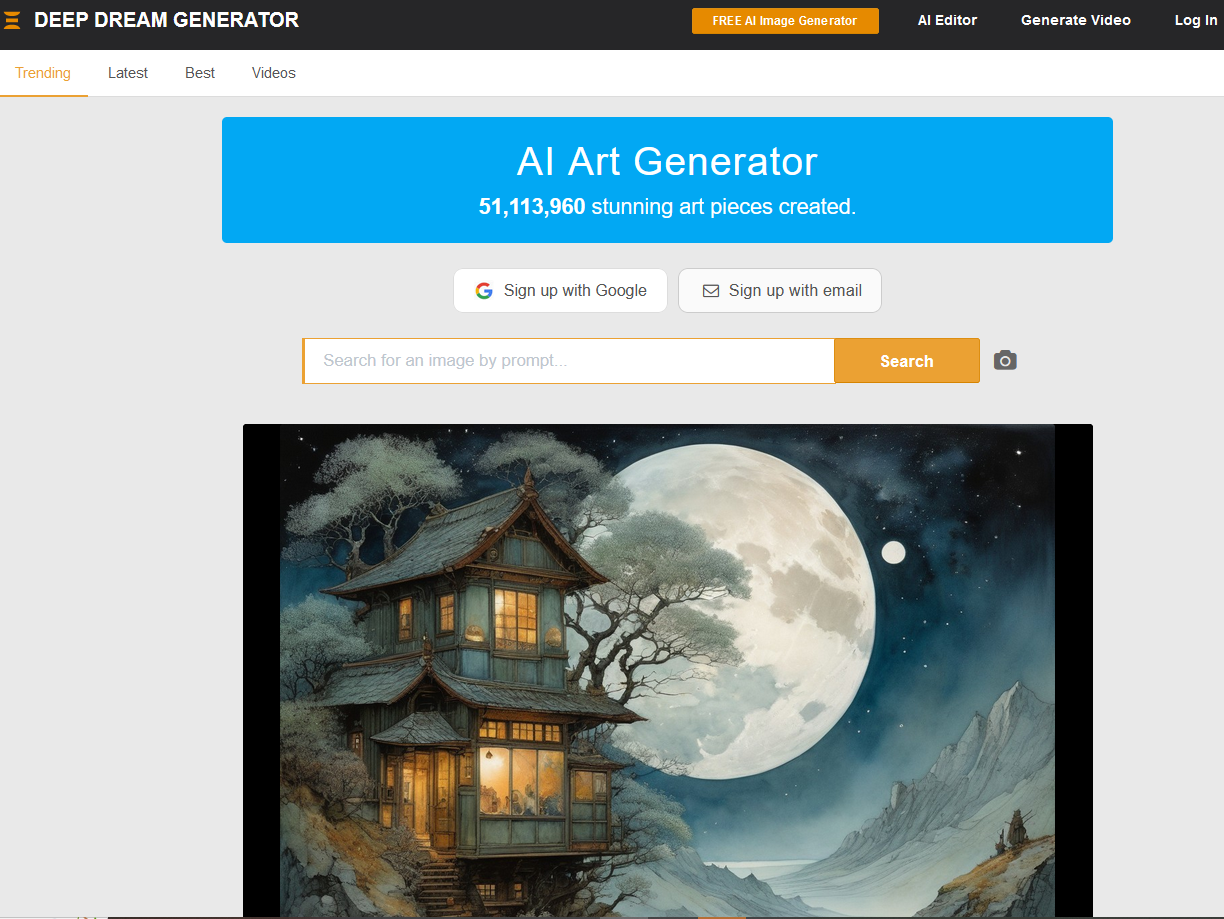Select the Best tab
The image size is (1224, 919).
[x=200, y=73]
